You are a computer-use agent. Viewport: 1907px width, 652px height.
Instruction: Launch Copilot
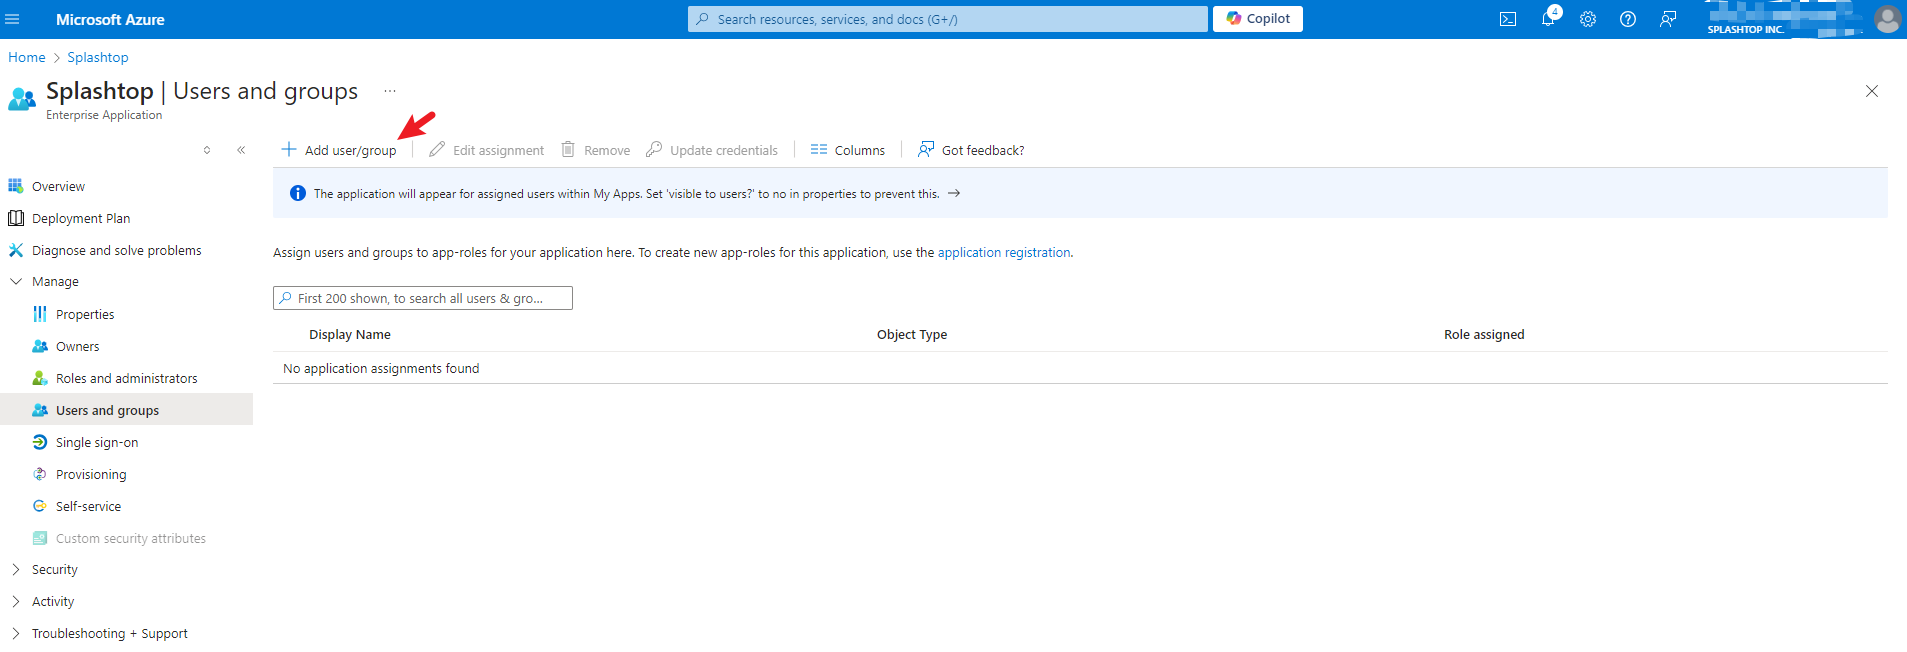pyautogui.click(x=1258, y=19)
